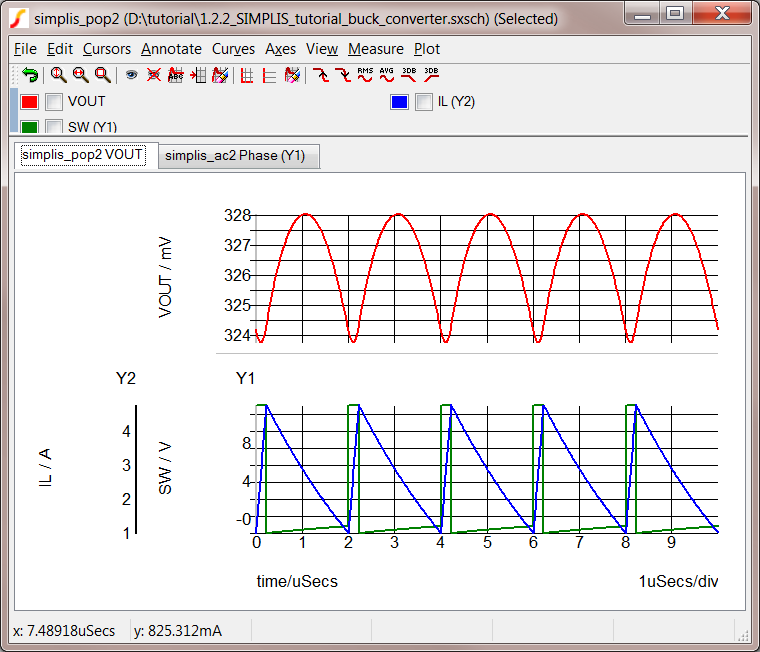Screen dimensions: 760x652
Task: Click the toolbar drag handle grip
Action: tap(15, 75)
